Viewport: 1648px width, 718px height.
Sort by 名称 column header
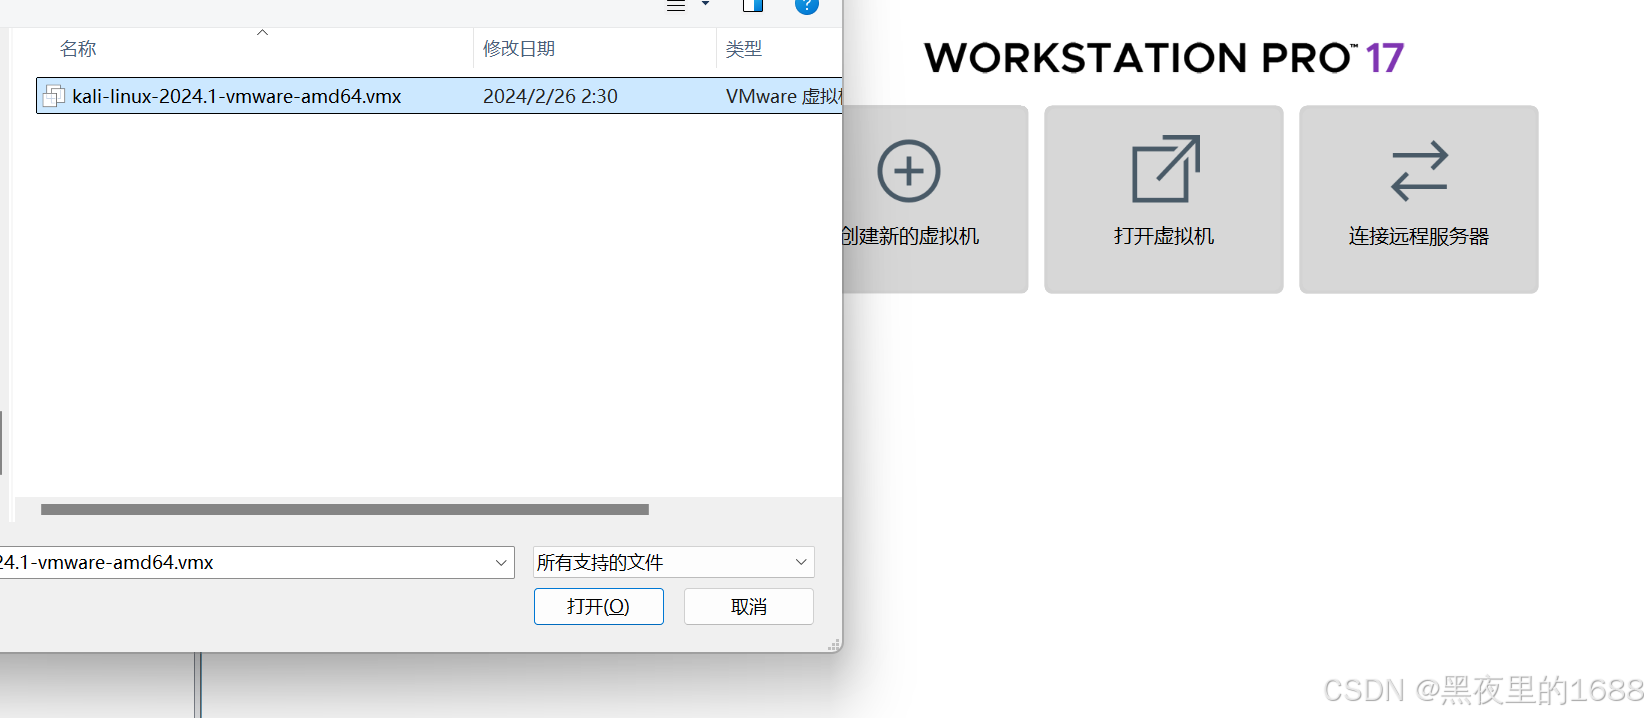click(x=78, y=49)
